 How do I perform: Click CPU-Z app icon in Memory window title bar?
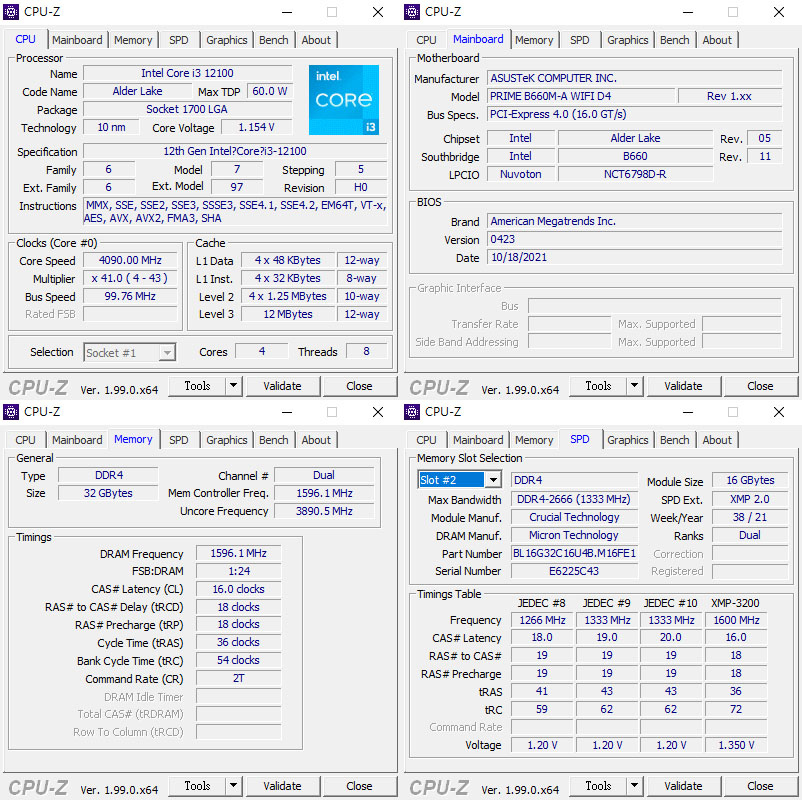[x=11, y=411]
